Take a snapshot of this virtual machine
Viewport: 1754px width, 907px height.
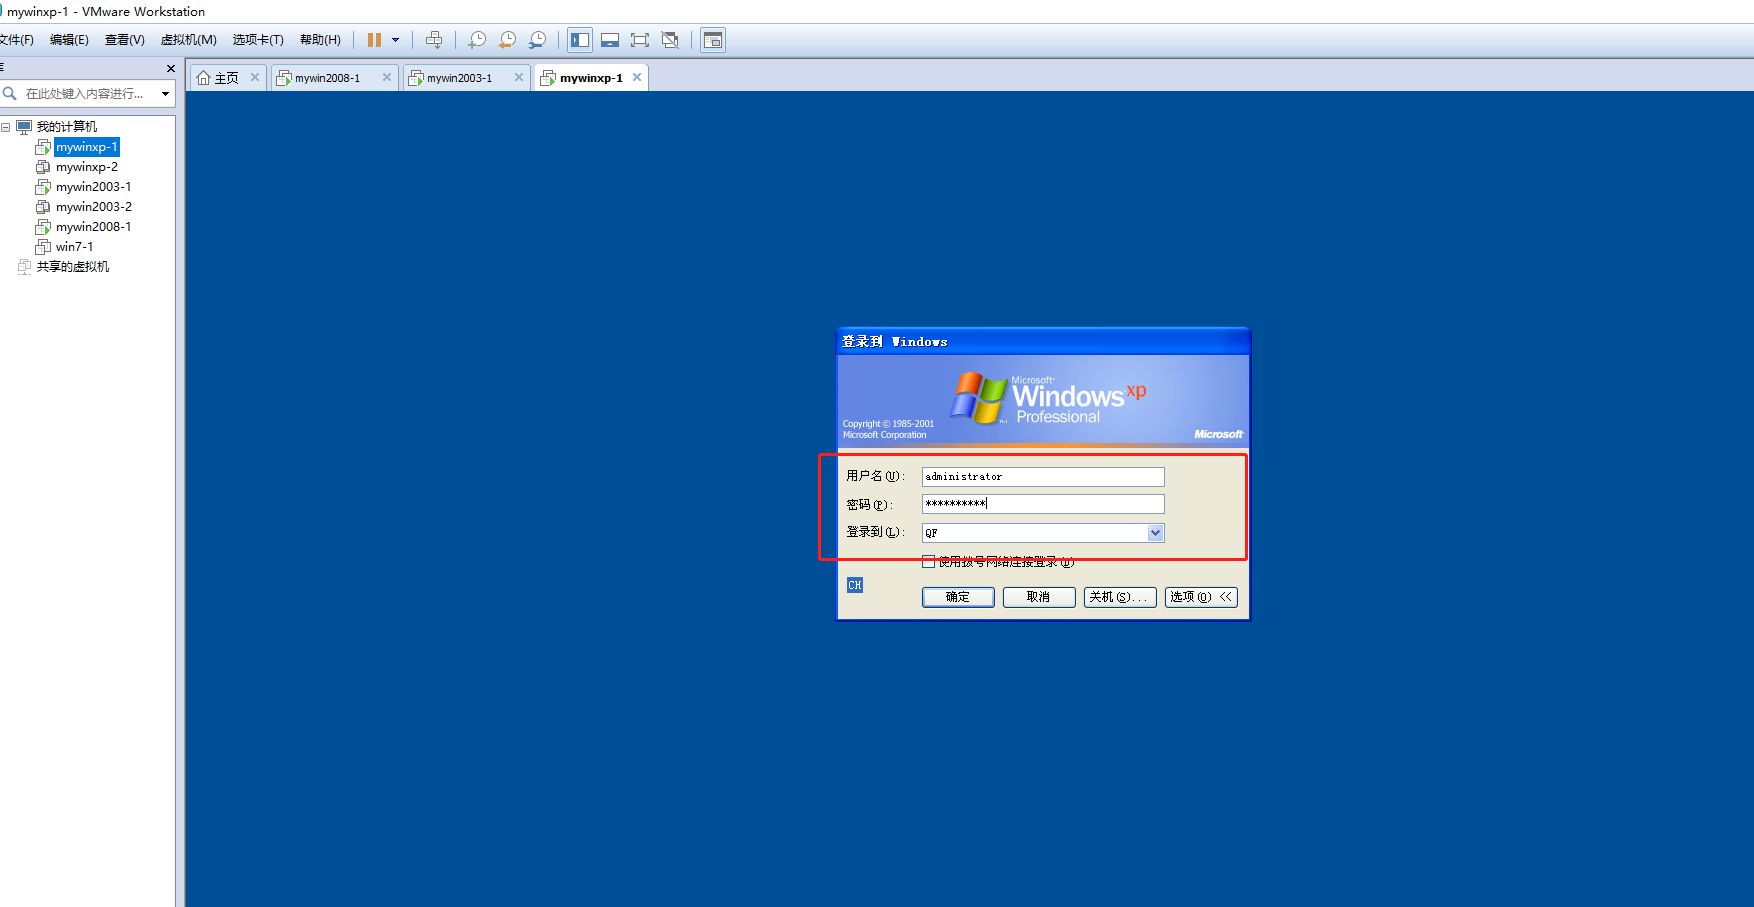tap(477, 40)
